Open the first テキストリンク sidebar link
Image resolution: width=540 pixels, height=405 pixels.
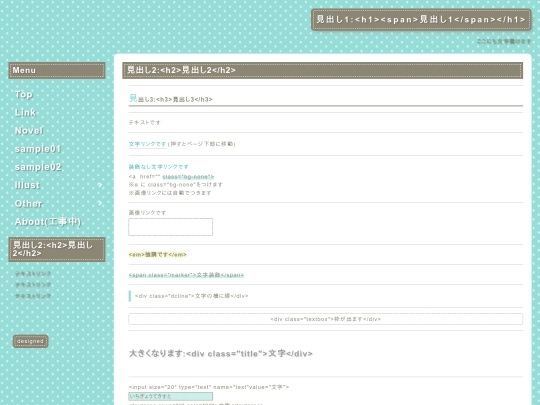[33, 274]
